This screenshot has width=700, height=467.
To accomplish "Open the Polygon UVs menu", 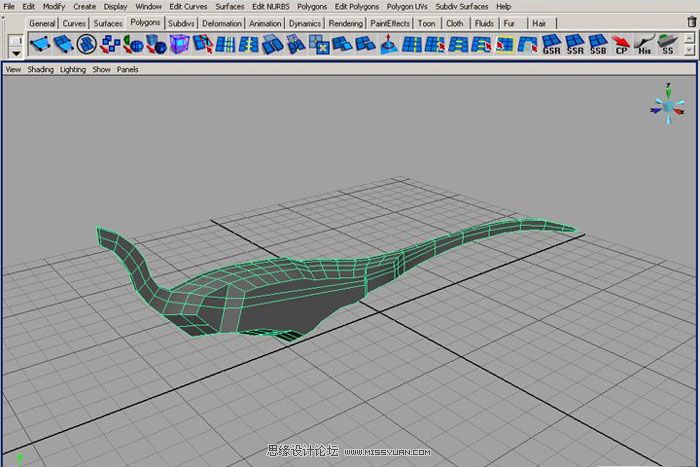I will [x=406, y=6].
